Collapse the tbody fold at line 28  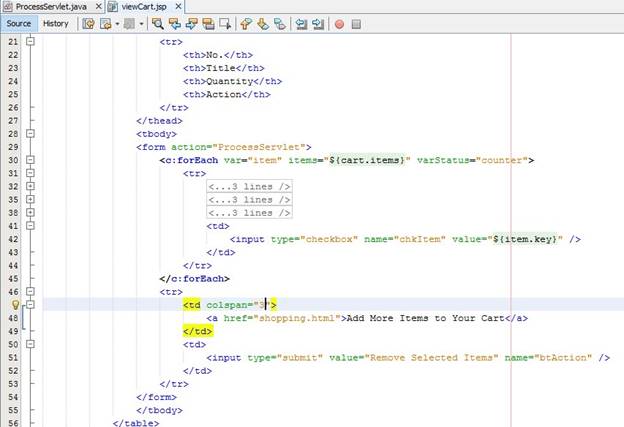(x=30, y=133)
